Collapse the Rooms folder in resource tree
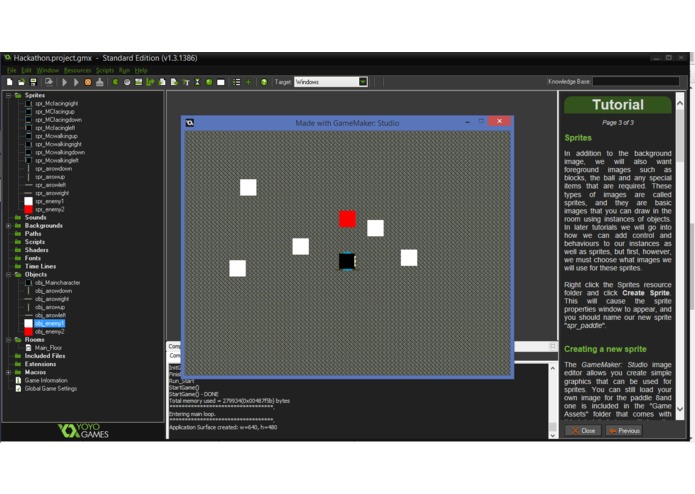695x494 pixels. point(8,340)
